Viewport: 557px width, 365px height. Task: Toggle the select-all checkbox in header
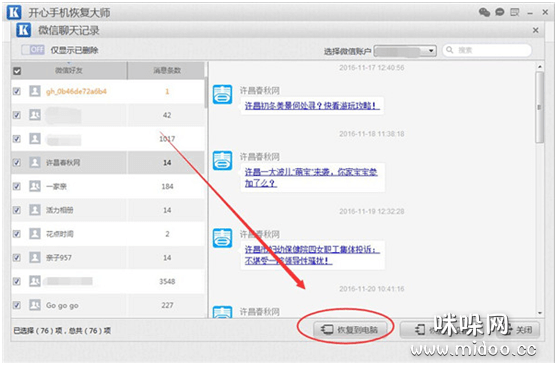click(17, 71)
